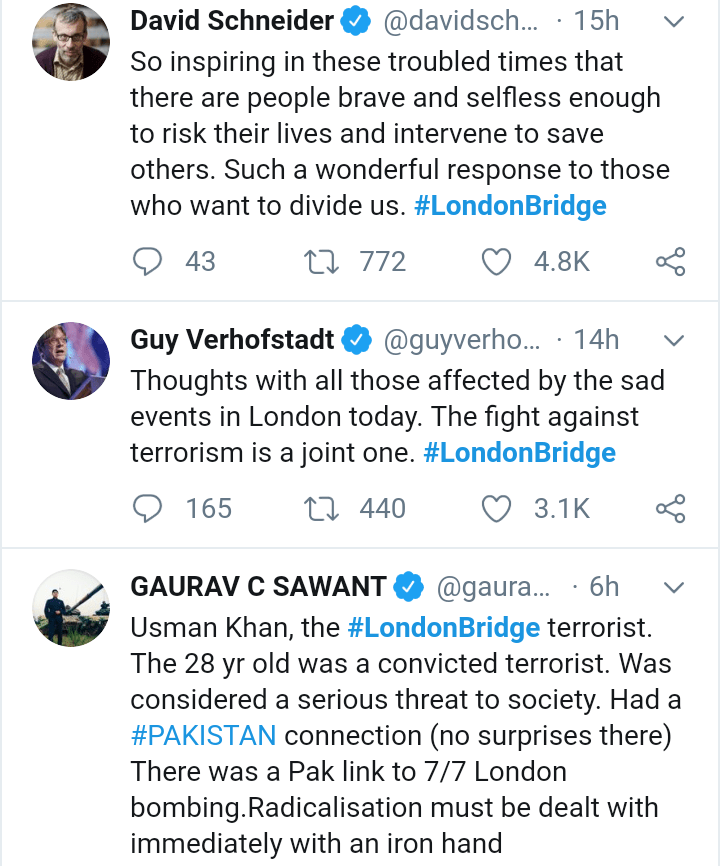
Task: Reply to Guy Verhofstadt's tweet
Action: click(x=147, y=509)
